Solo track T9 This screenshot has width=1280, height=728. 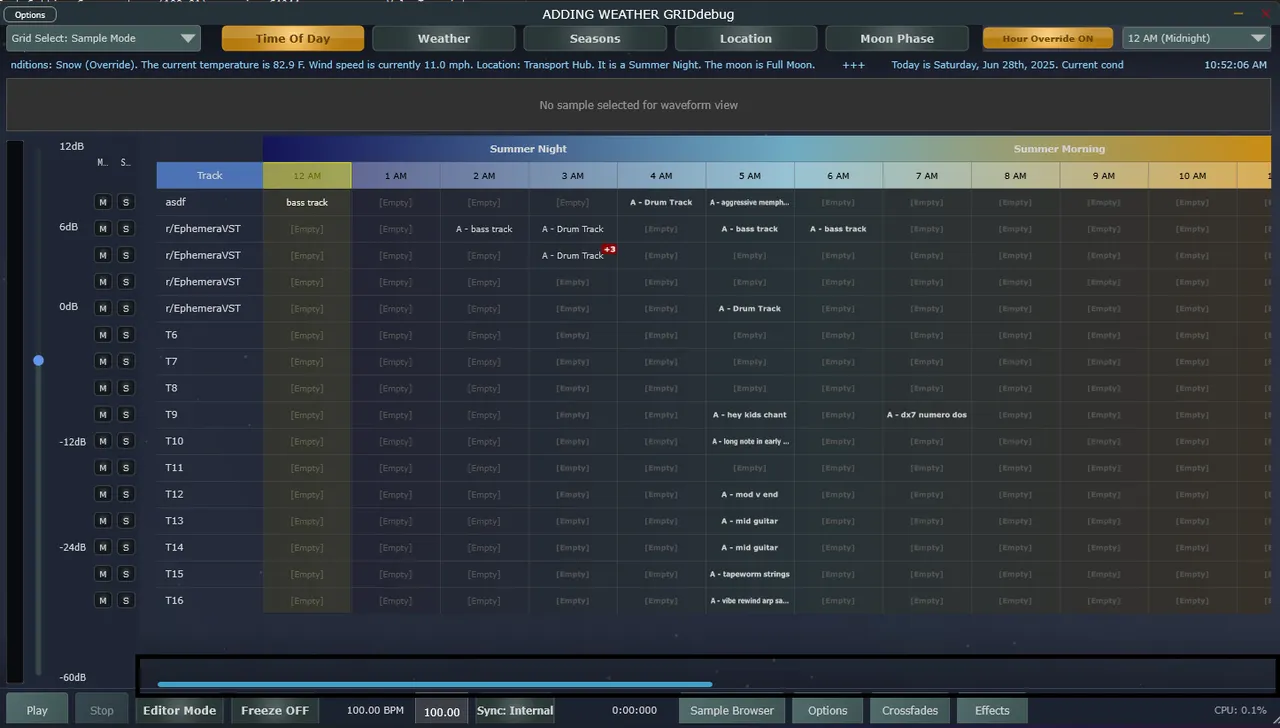click(x=126, y=415)
